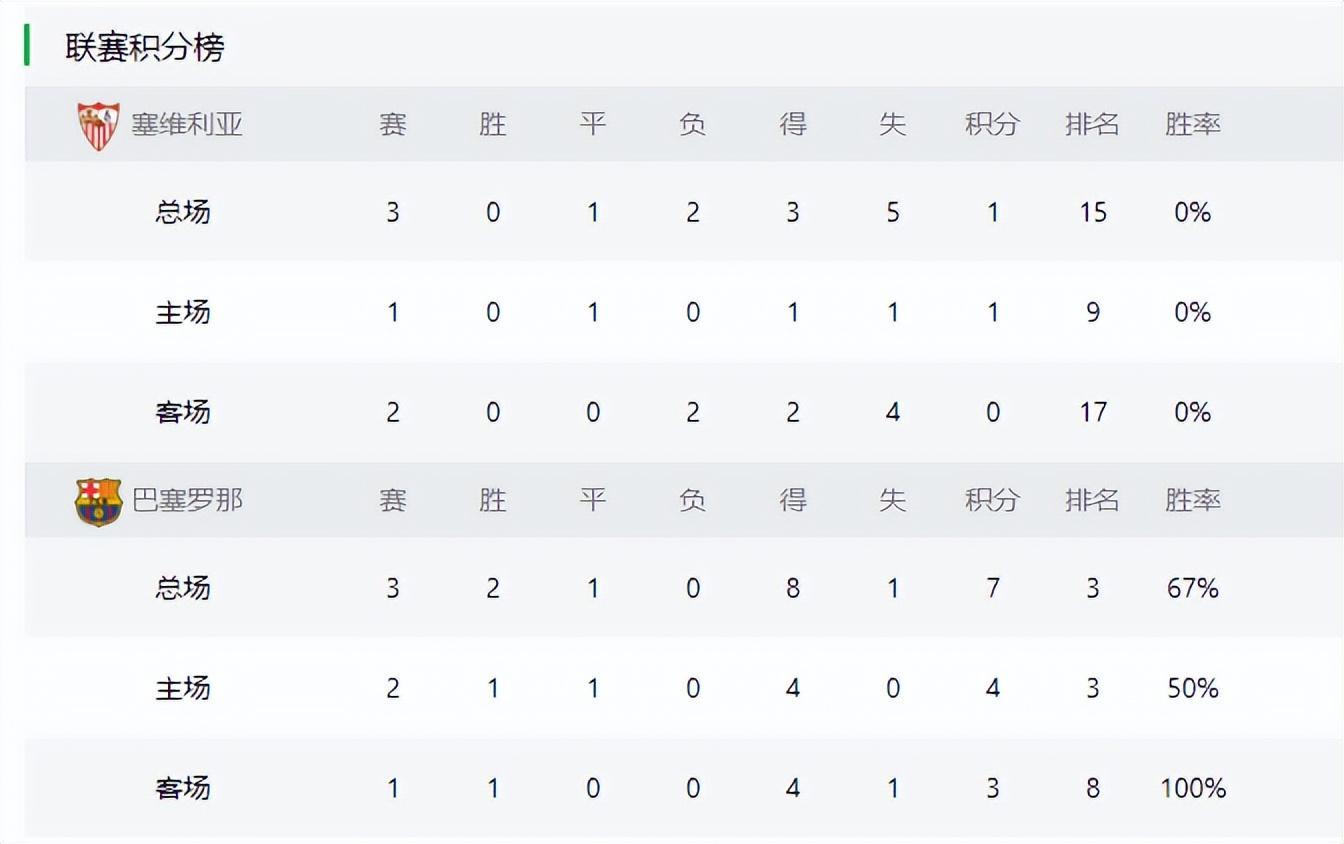Click 积分 column header in Barcelona table
1344x844 pixels.
992,500
